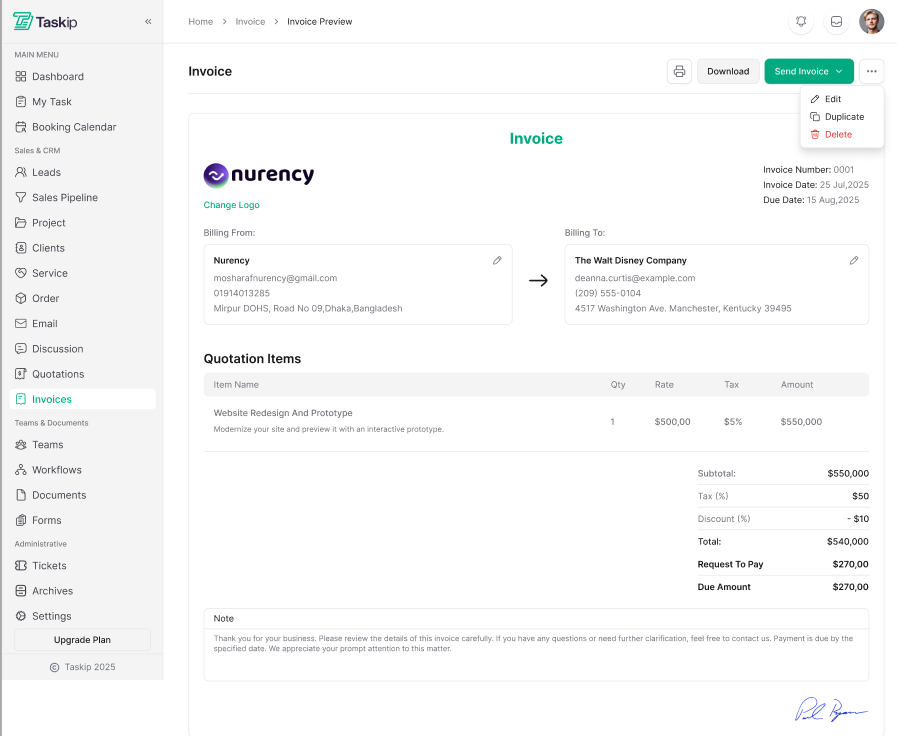
Task: Select Edit from the options menu
Action: coord(832,99)
